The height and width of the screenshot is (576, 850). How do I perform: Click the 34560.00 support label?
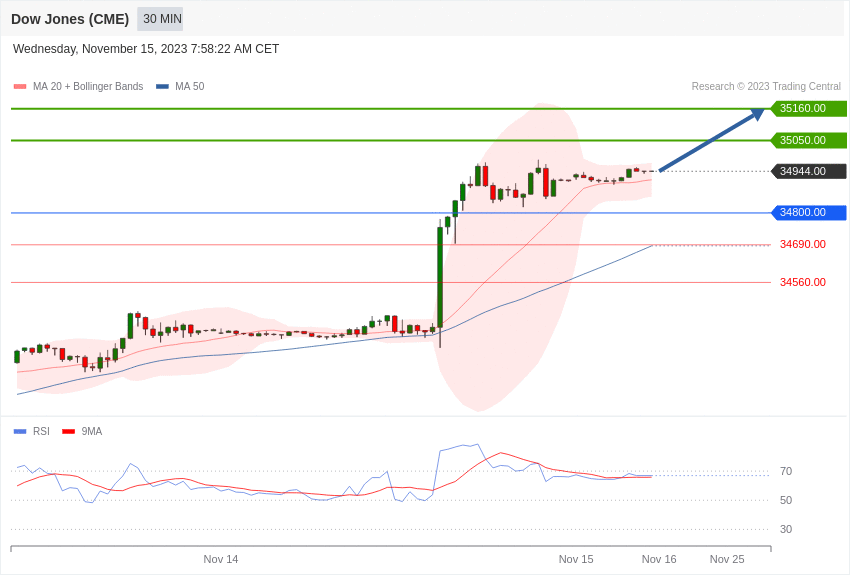coord(803,282)
